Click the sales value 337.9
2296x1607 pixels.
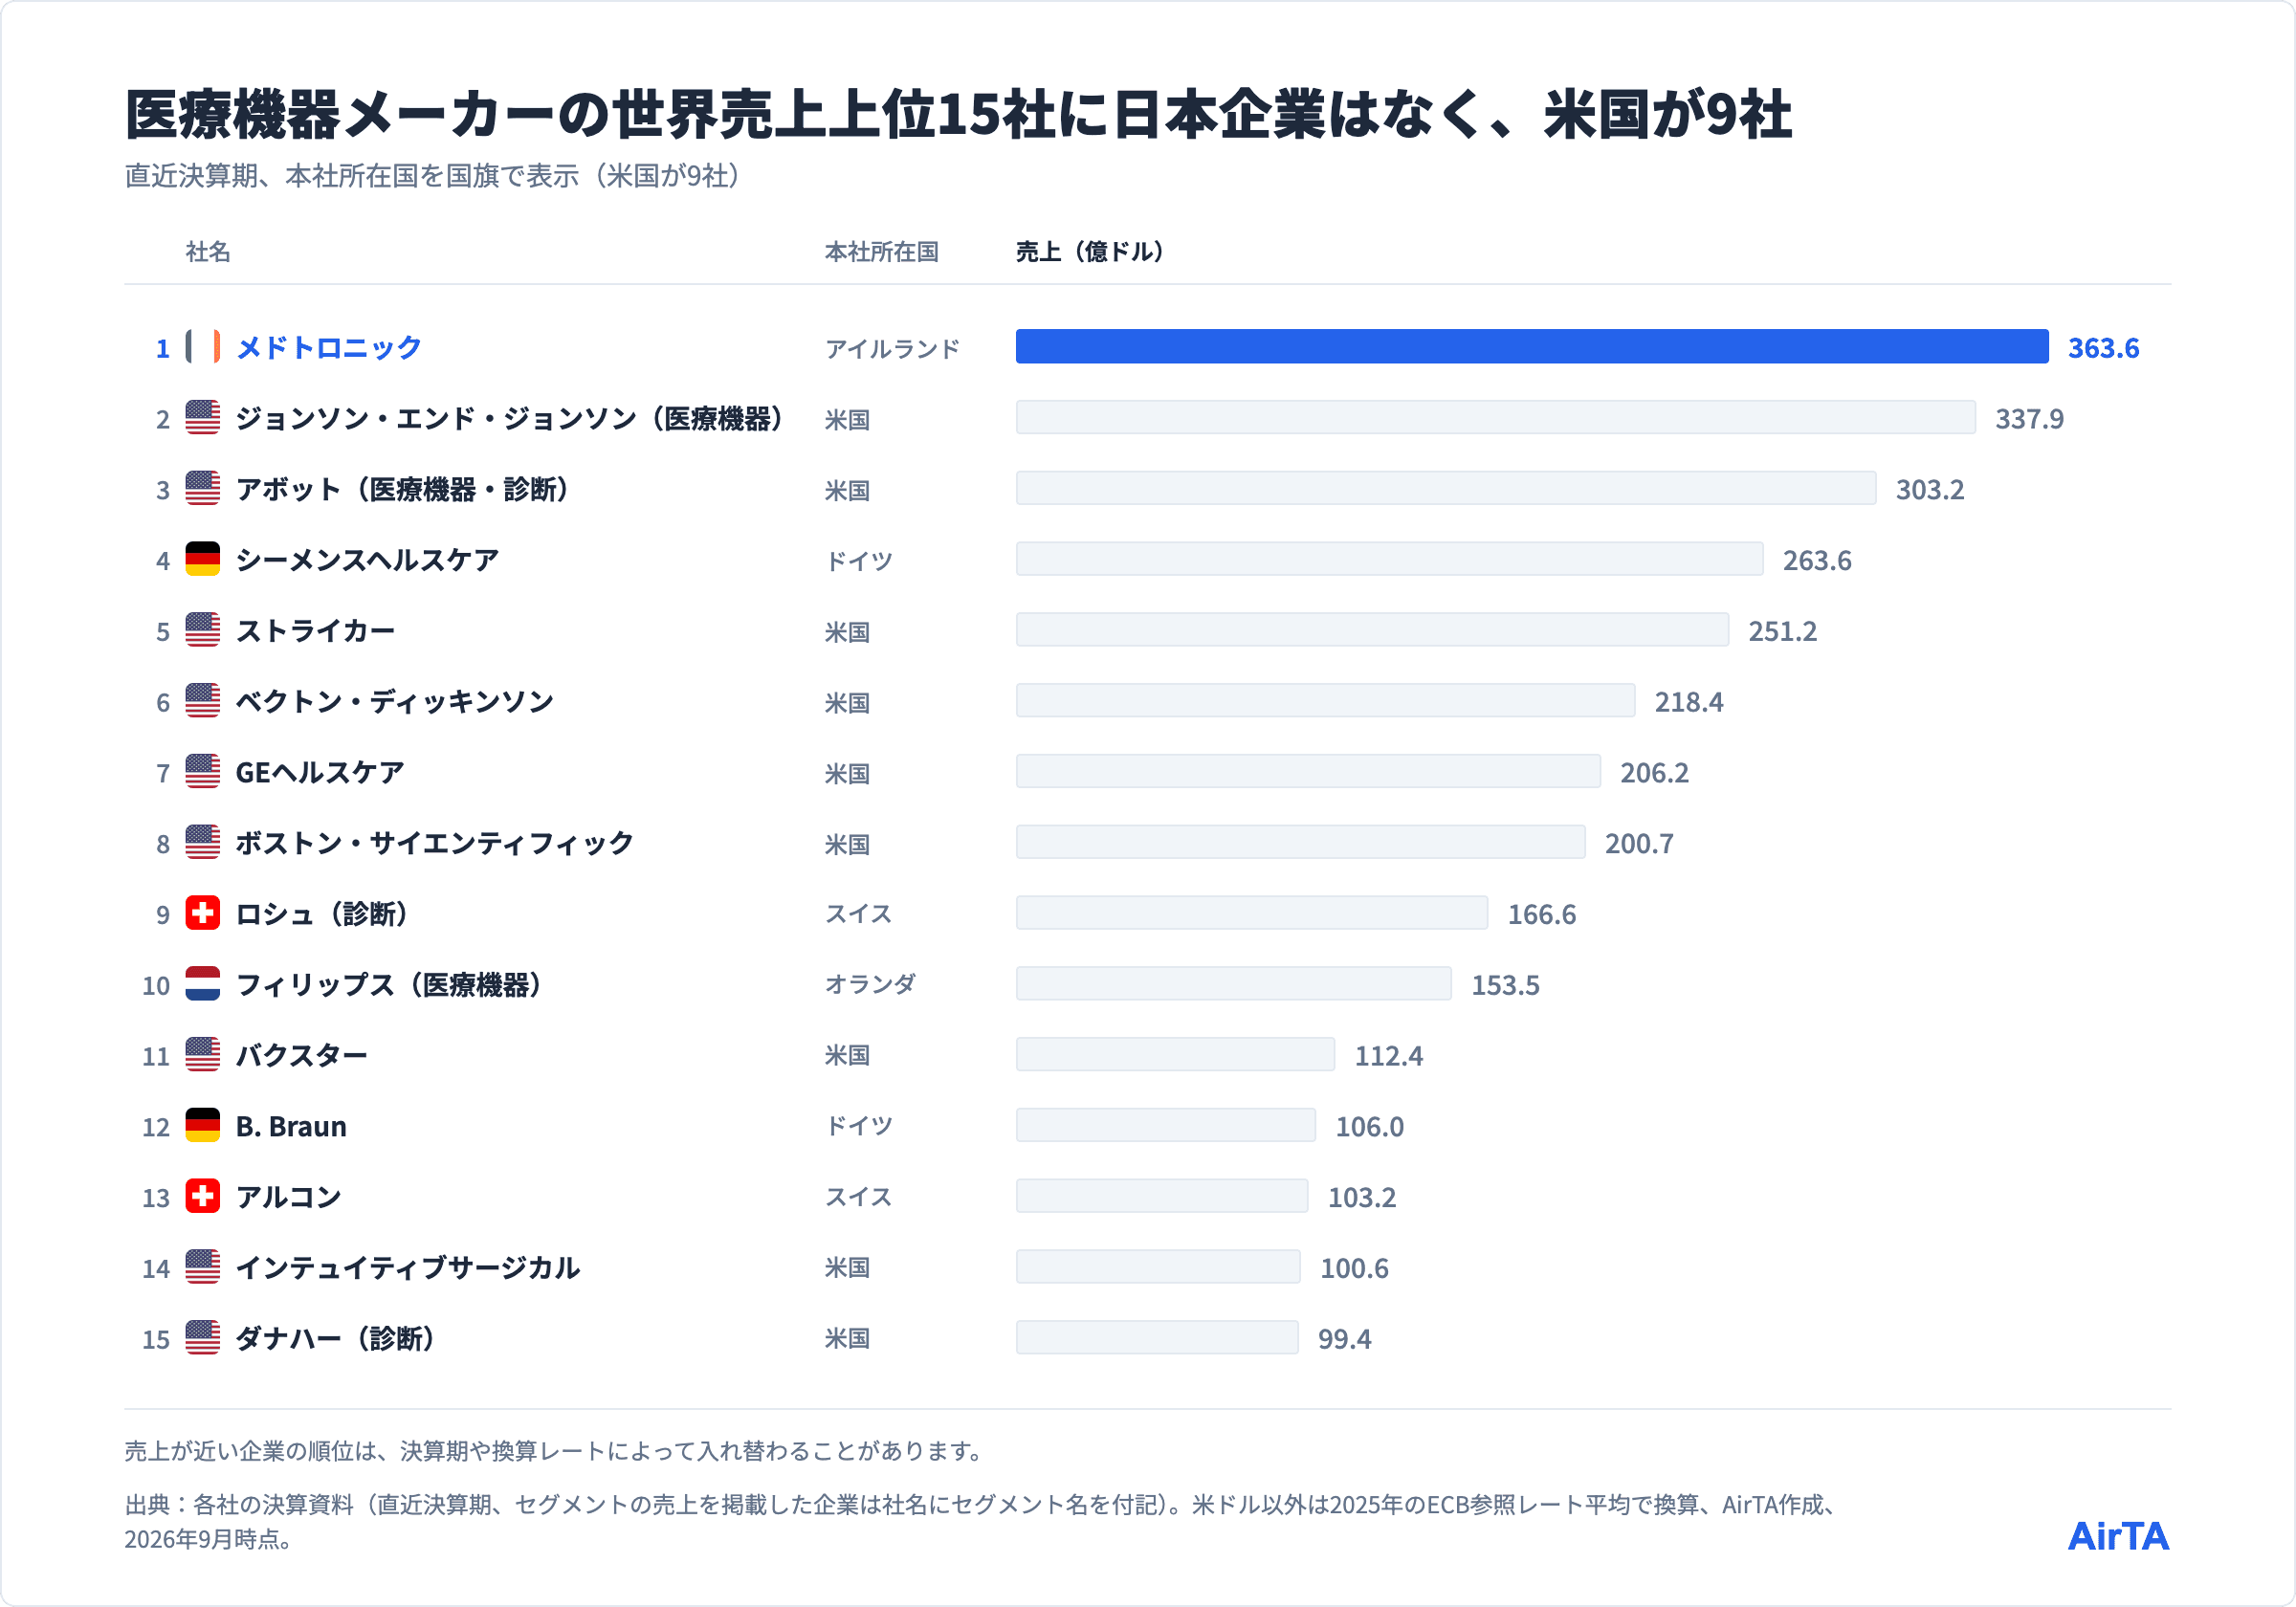(x=2030, y=419)
